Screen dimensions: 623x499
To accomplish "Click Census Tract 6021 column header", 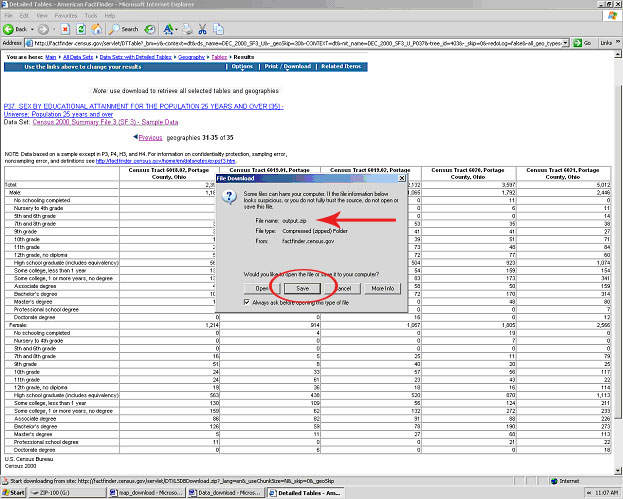I will click(563, 173).
